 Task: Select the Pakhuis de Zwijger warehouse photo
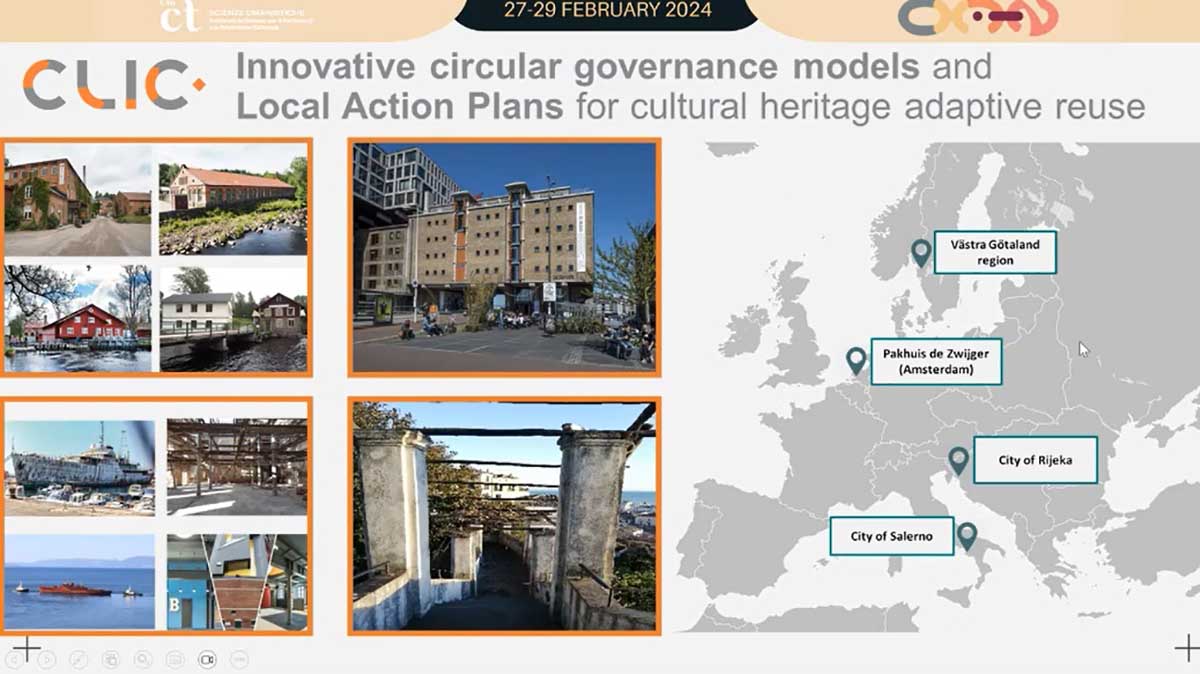pos(505,257)
